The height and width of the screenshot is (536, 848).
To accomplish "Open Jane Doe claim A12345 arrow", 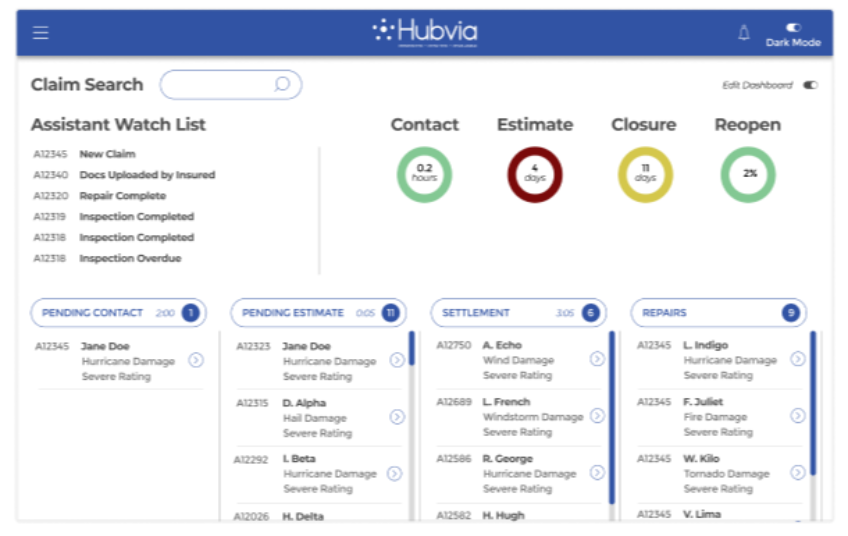I will coord(195,360).
